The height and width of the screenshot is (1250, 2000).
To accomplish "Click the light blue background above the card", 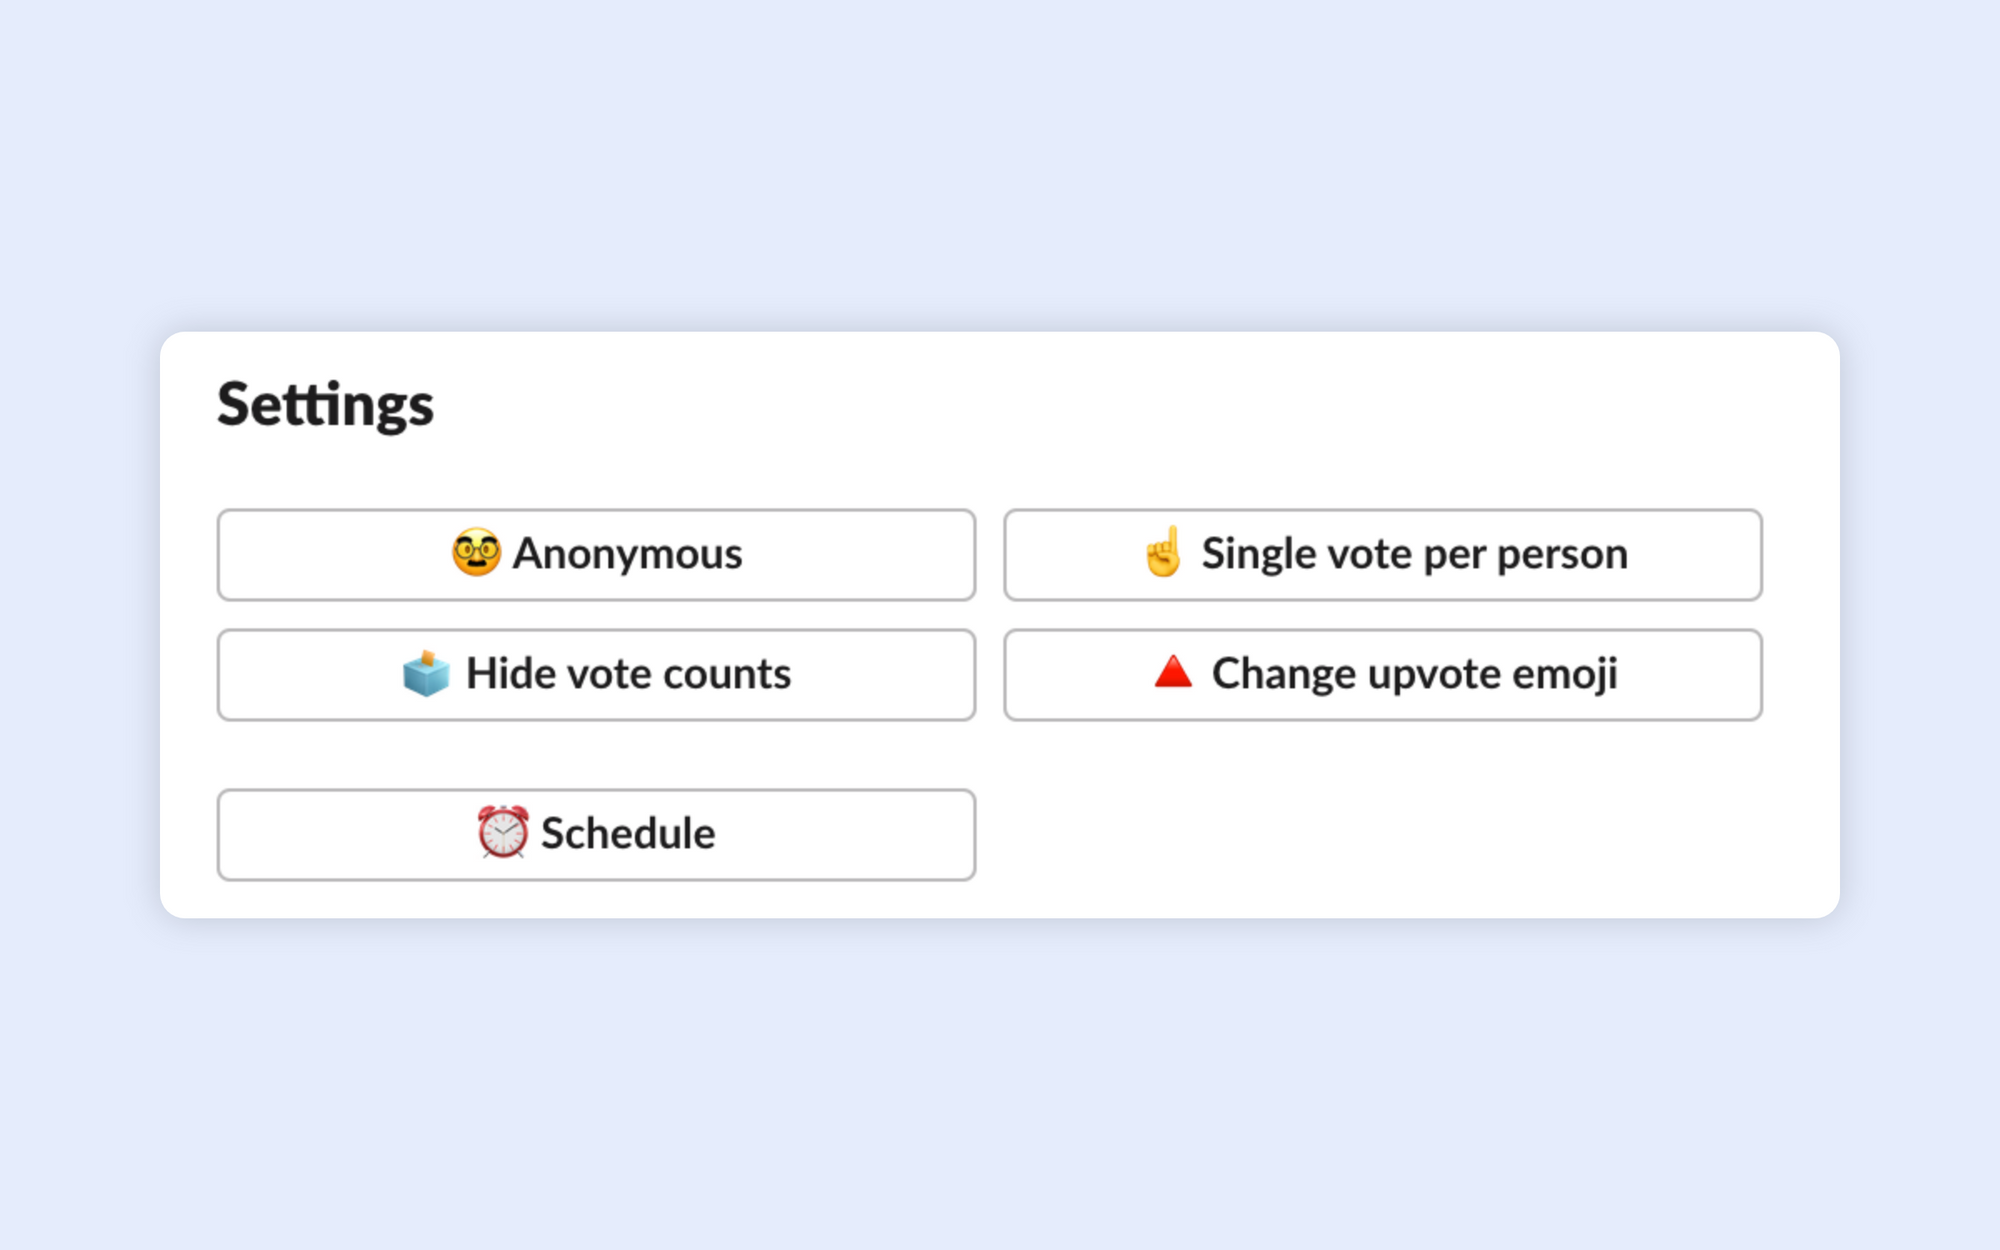I will pos(1000,160).
